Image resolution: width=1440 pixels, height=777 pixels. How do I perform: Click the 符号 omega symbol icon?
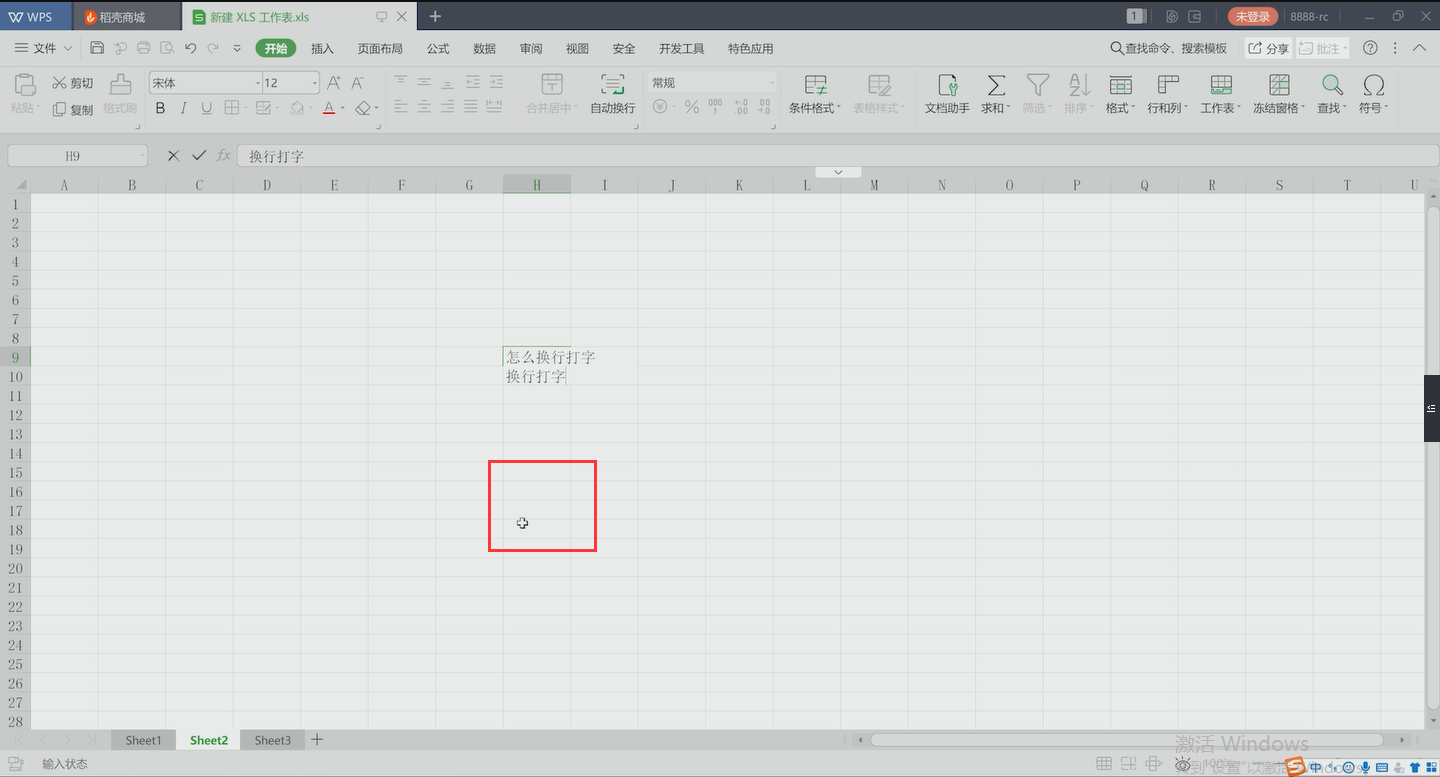pyautogui.click(x=1374, y=86)
